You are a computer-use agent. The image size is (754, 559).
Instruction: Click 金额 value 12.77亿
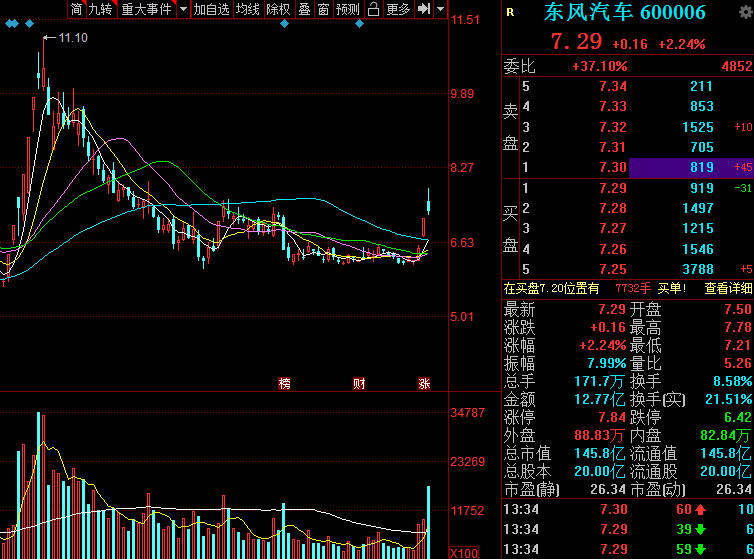coord(599,399)
